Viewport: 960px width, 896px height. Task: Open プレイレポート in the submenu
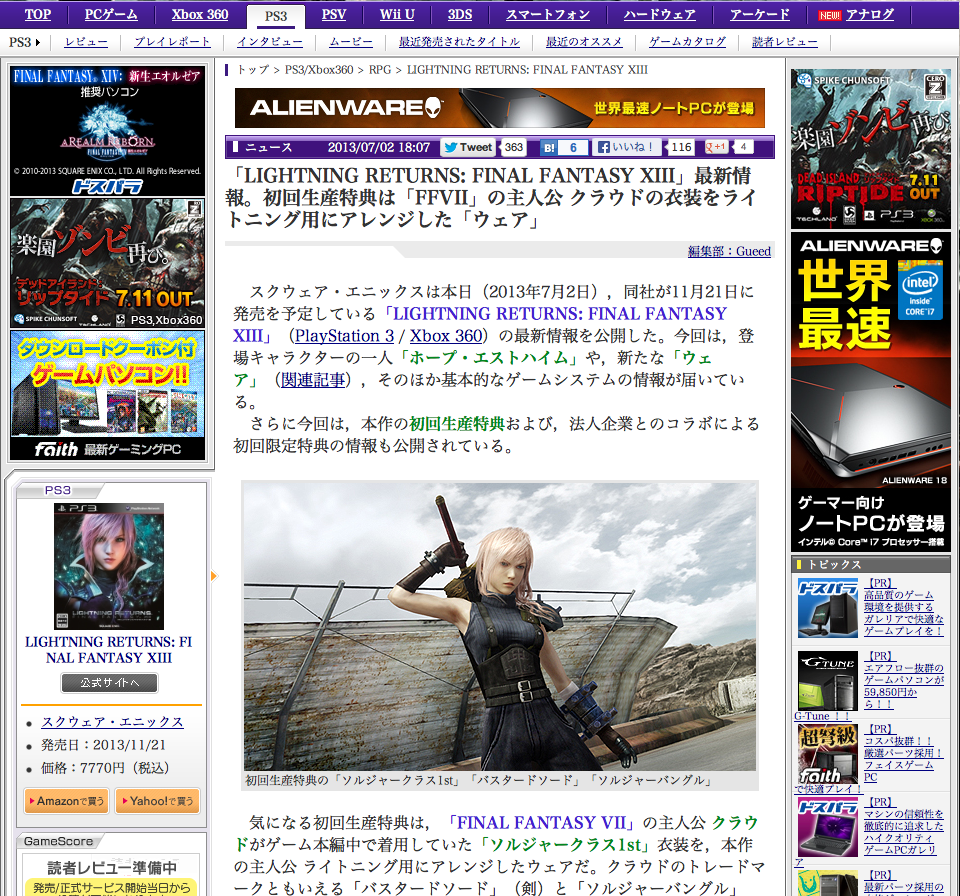point(172,42)
